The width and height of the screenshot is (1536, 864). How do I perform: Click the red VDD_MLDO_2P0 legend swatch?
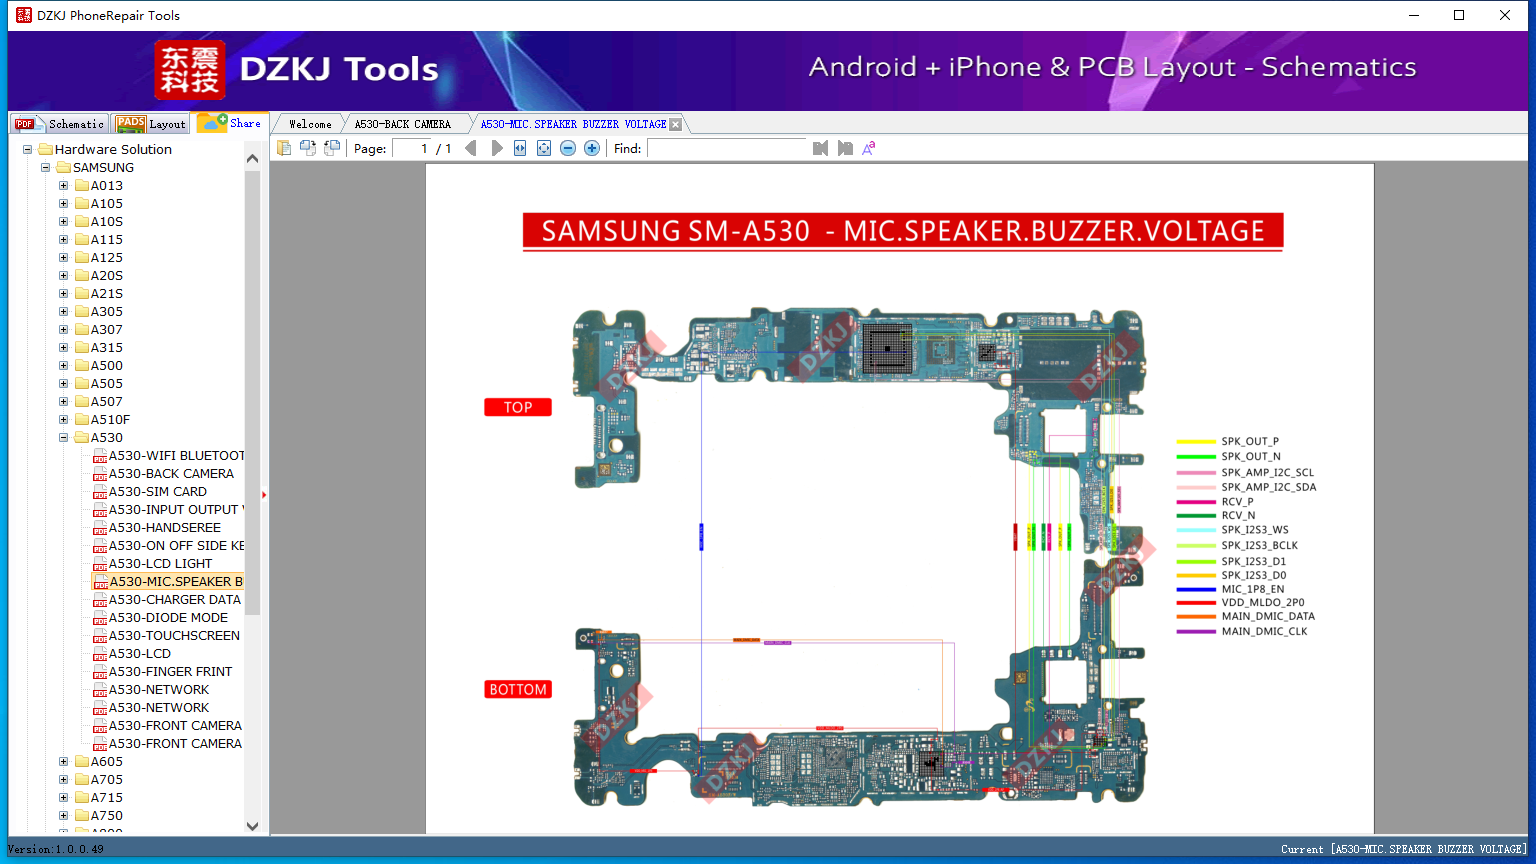click(x=1196, y=603)
